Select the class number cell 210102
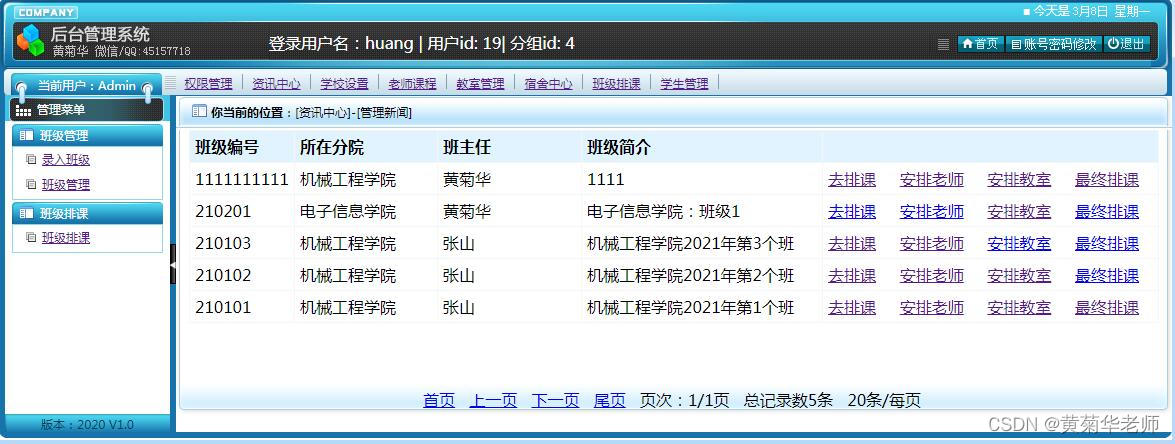The width and height of the screenshot is (1175, 444). [223, 276]
